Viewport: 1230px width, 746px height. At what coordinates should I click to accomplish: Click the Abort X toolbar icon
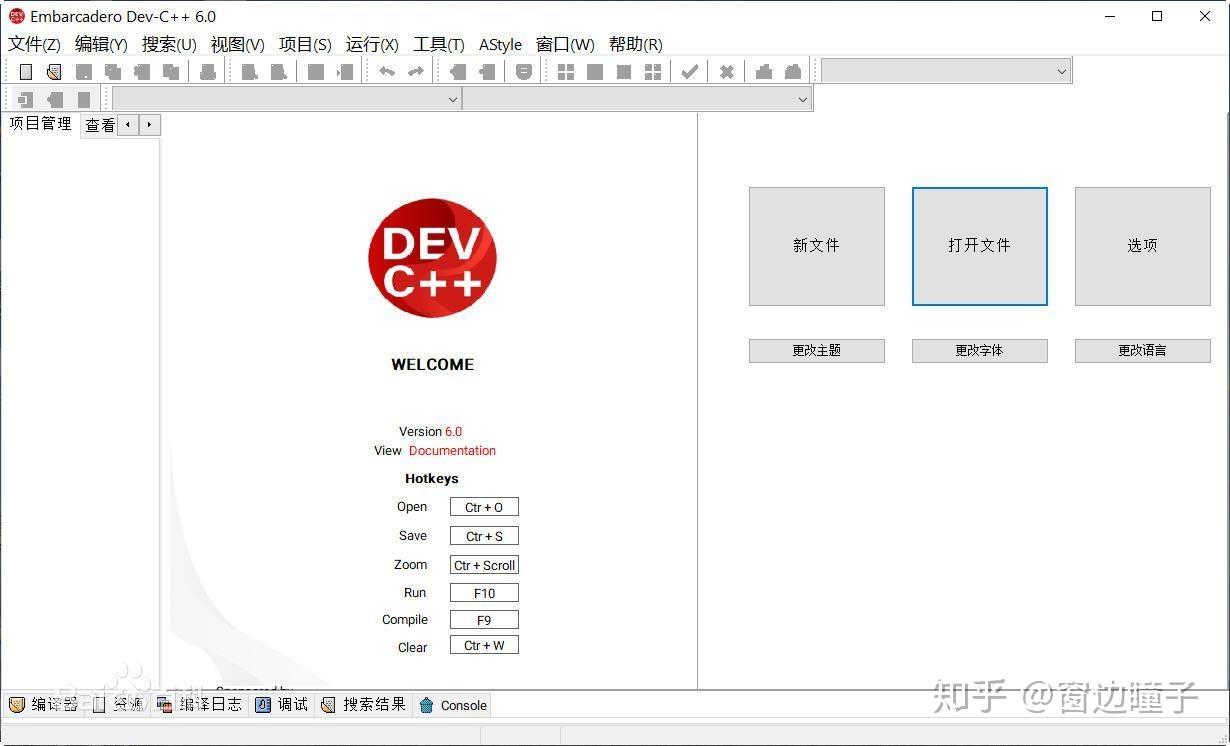click(726, 71)
